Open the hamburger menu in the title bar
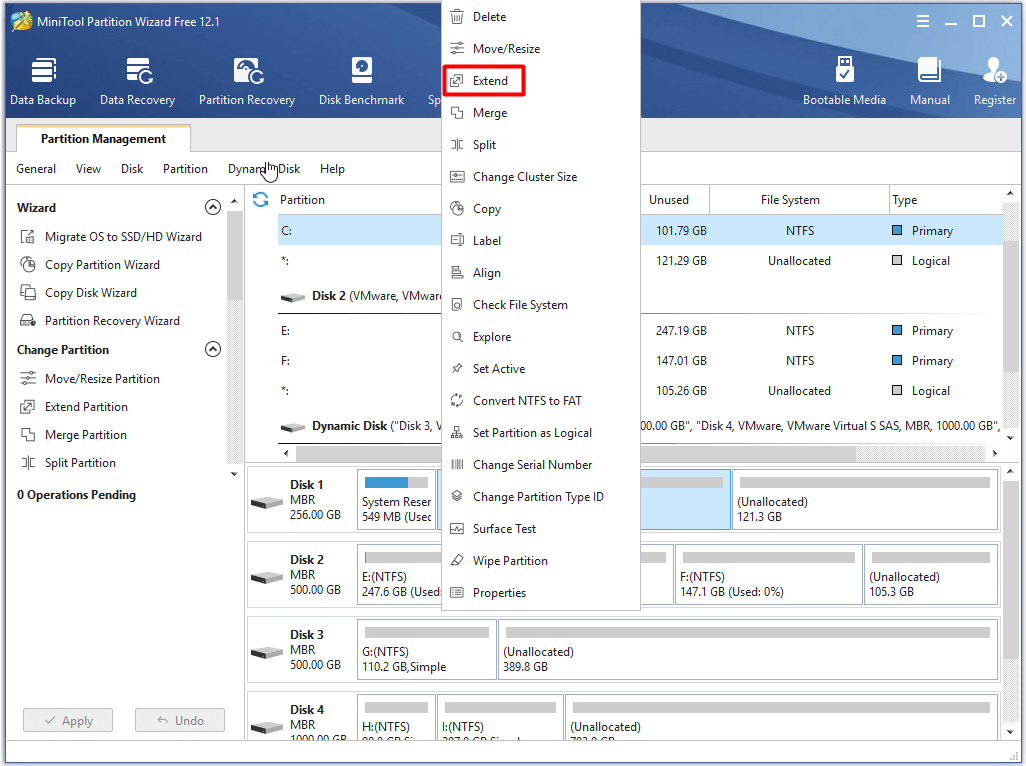 click(x=923, y=21)
